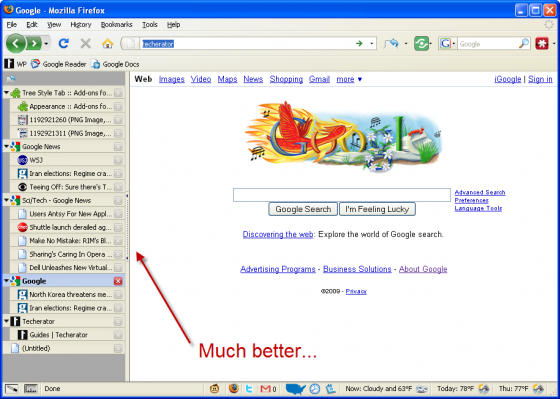Open the Discovering the web link

278,235
